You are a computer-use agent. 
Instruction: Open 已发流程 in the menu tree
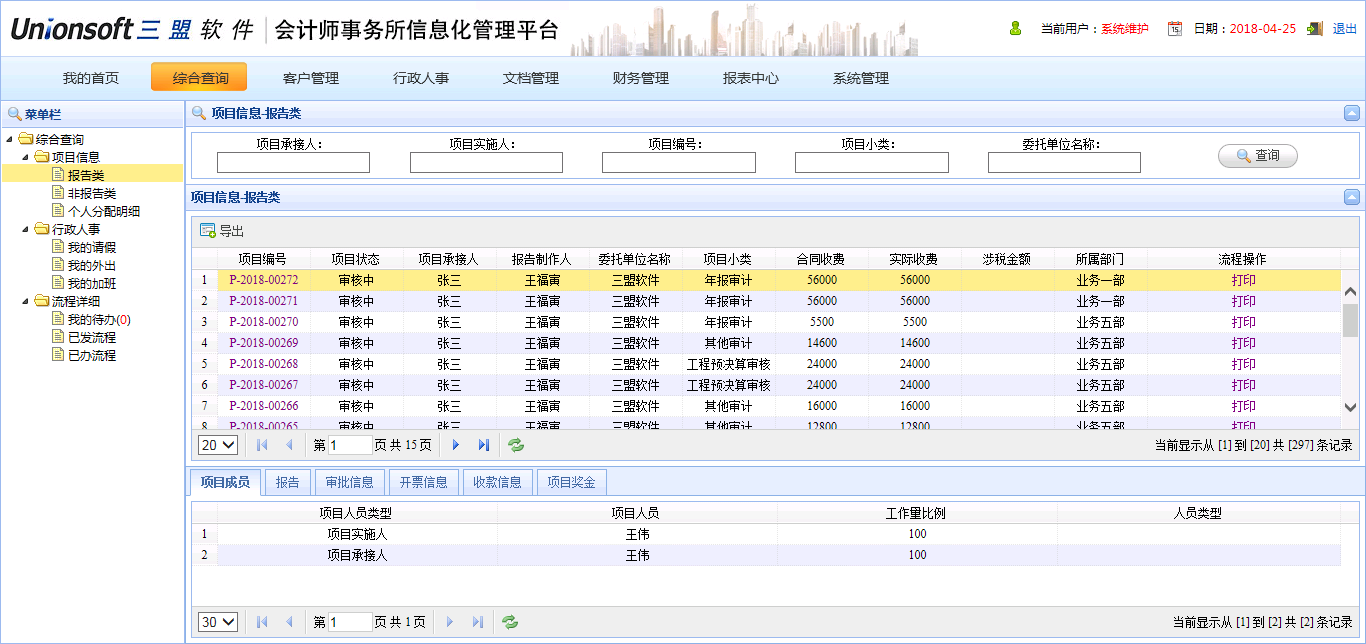point(92,338)
